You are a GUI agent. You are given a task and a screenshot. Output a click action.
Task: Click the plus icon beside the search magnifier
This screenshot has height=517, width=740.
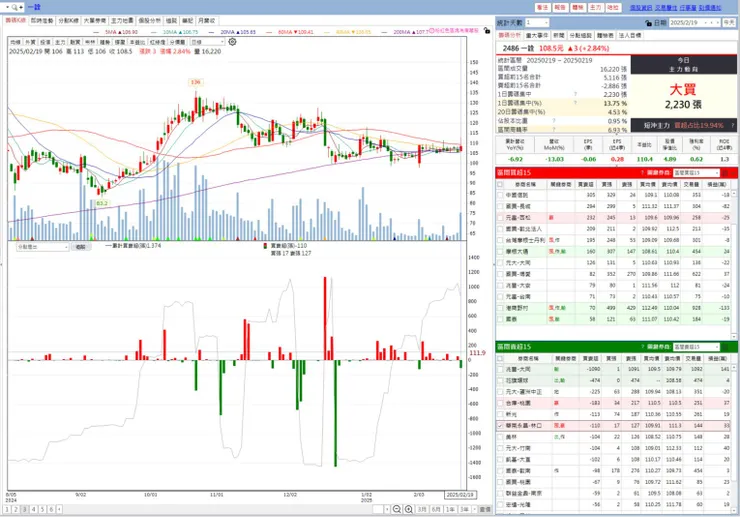click(x=21, y=7)
